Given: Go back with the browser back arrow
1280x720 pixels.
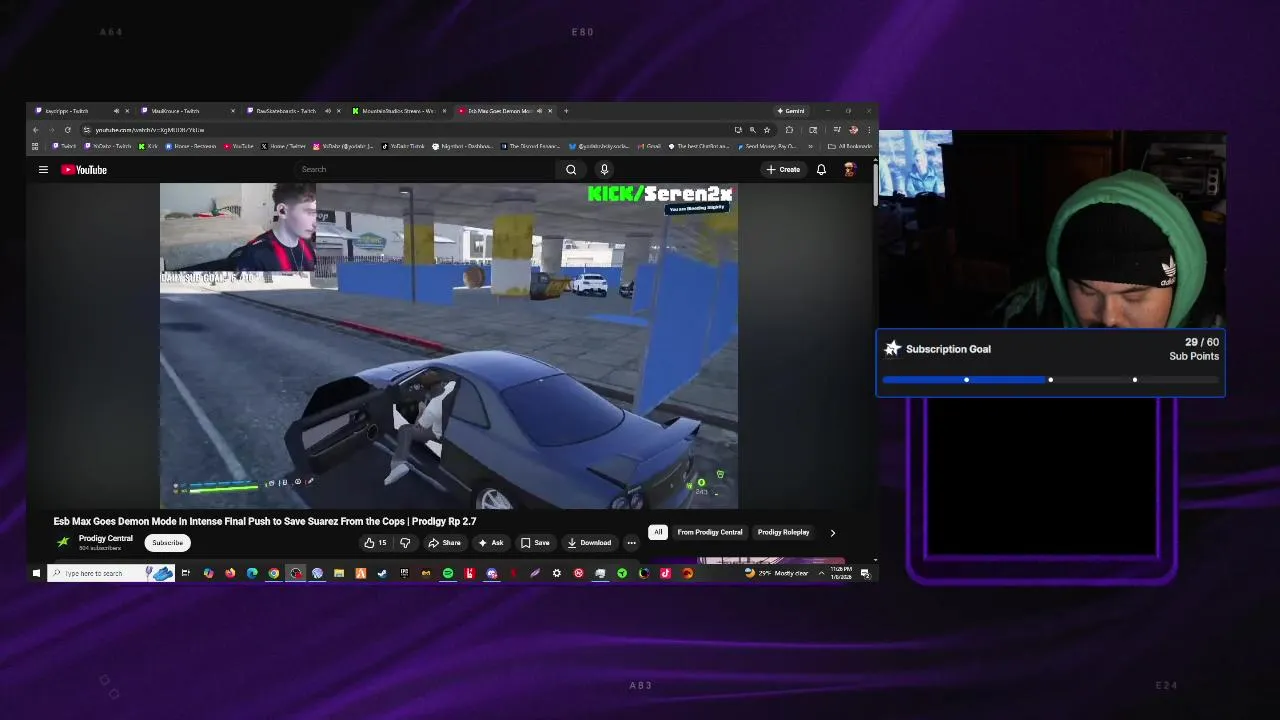Looking at the screenshot, I should (x=36, y=130).
